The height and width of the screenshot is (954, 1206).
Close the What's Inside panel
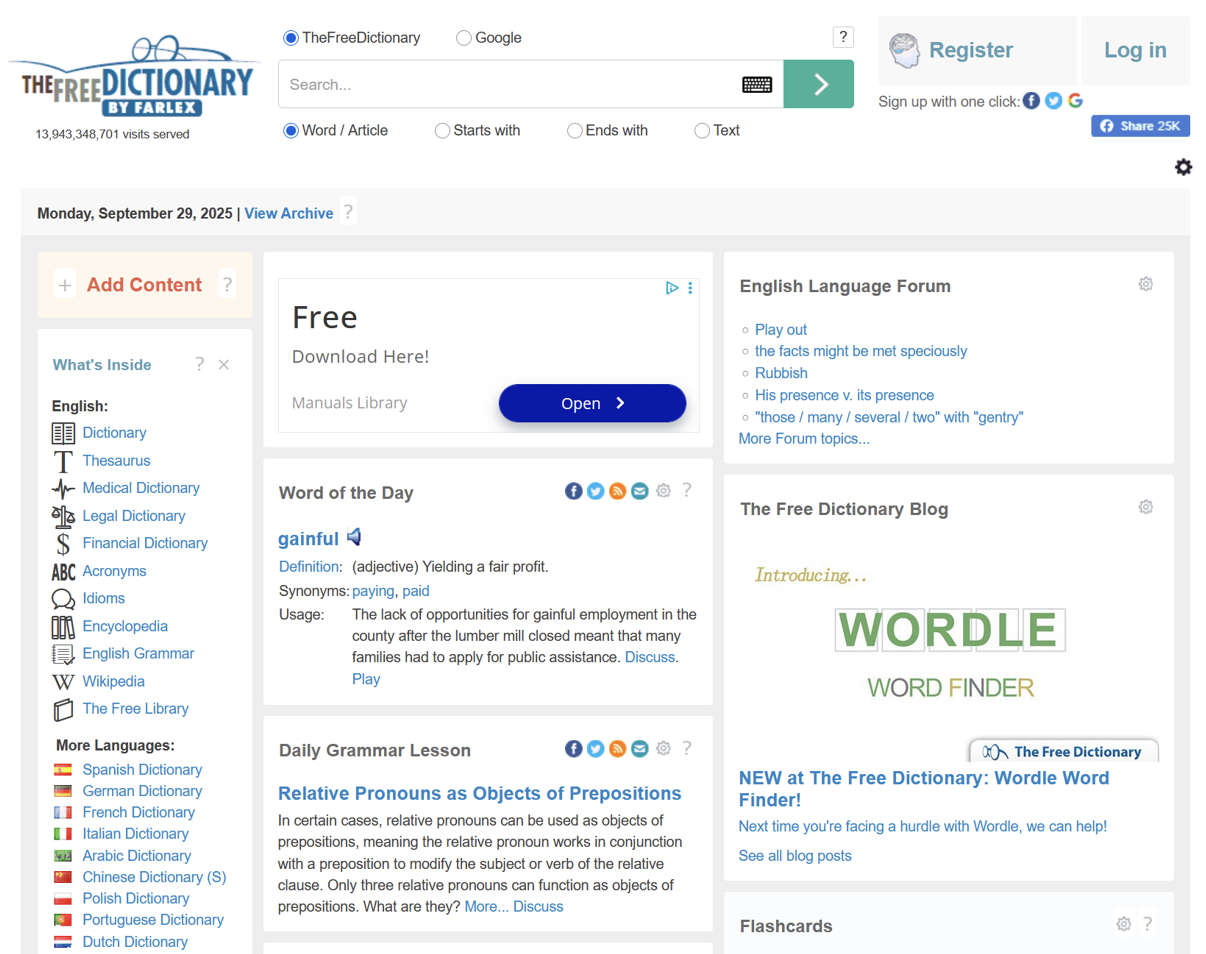tap(224, 365)
